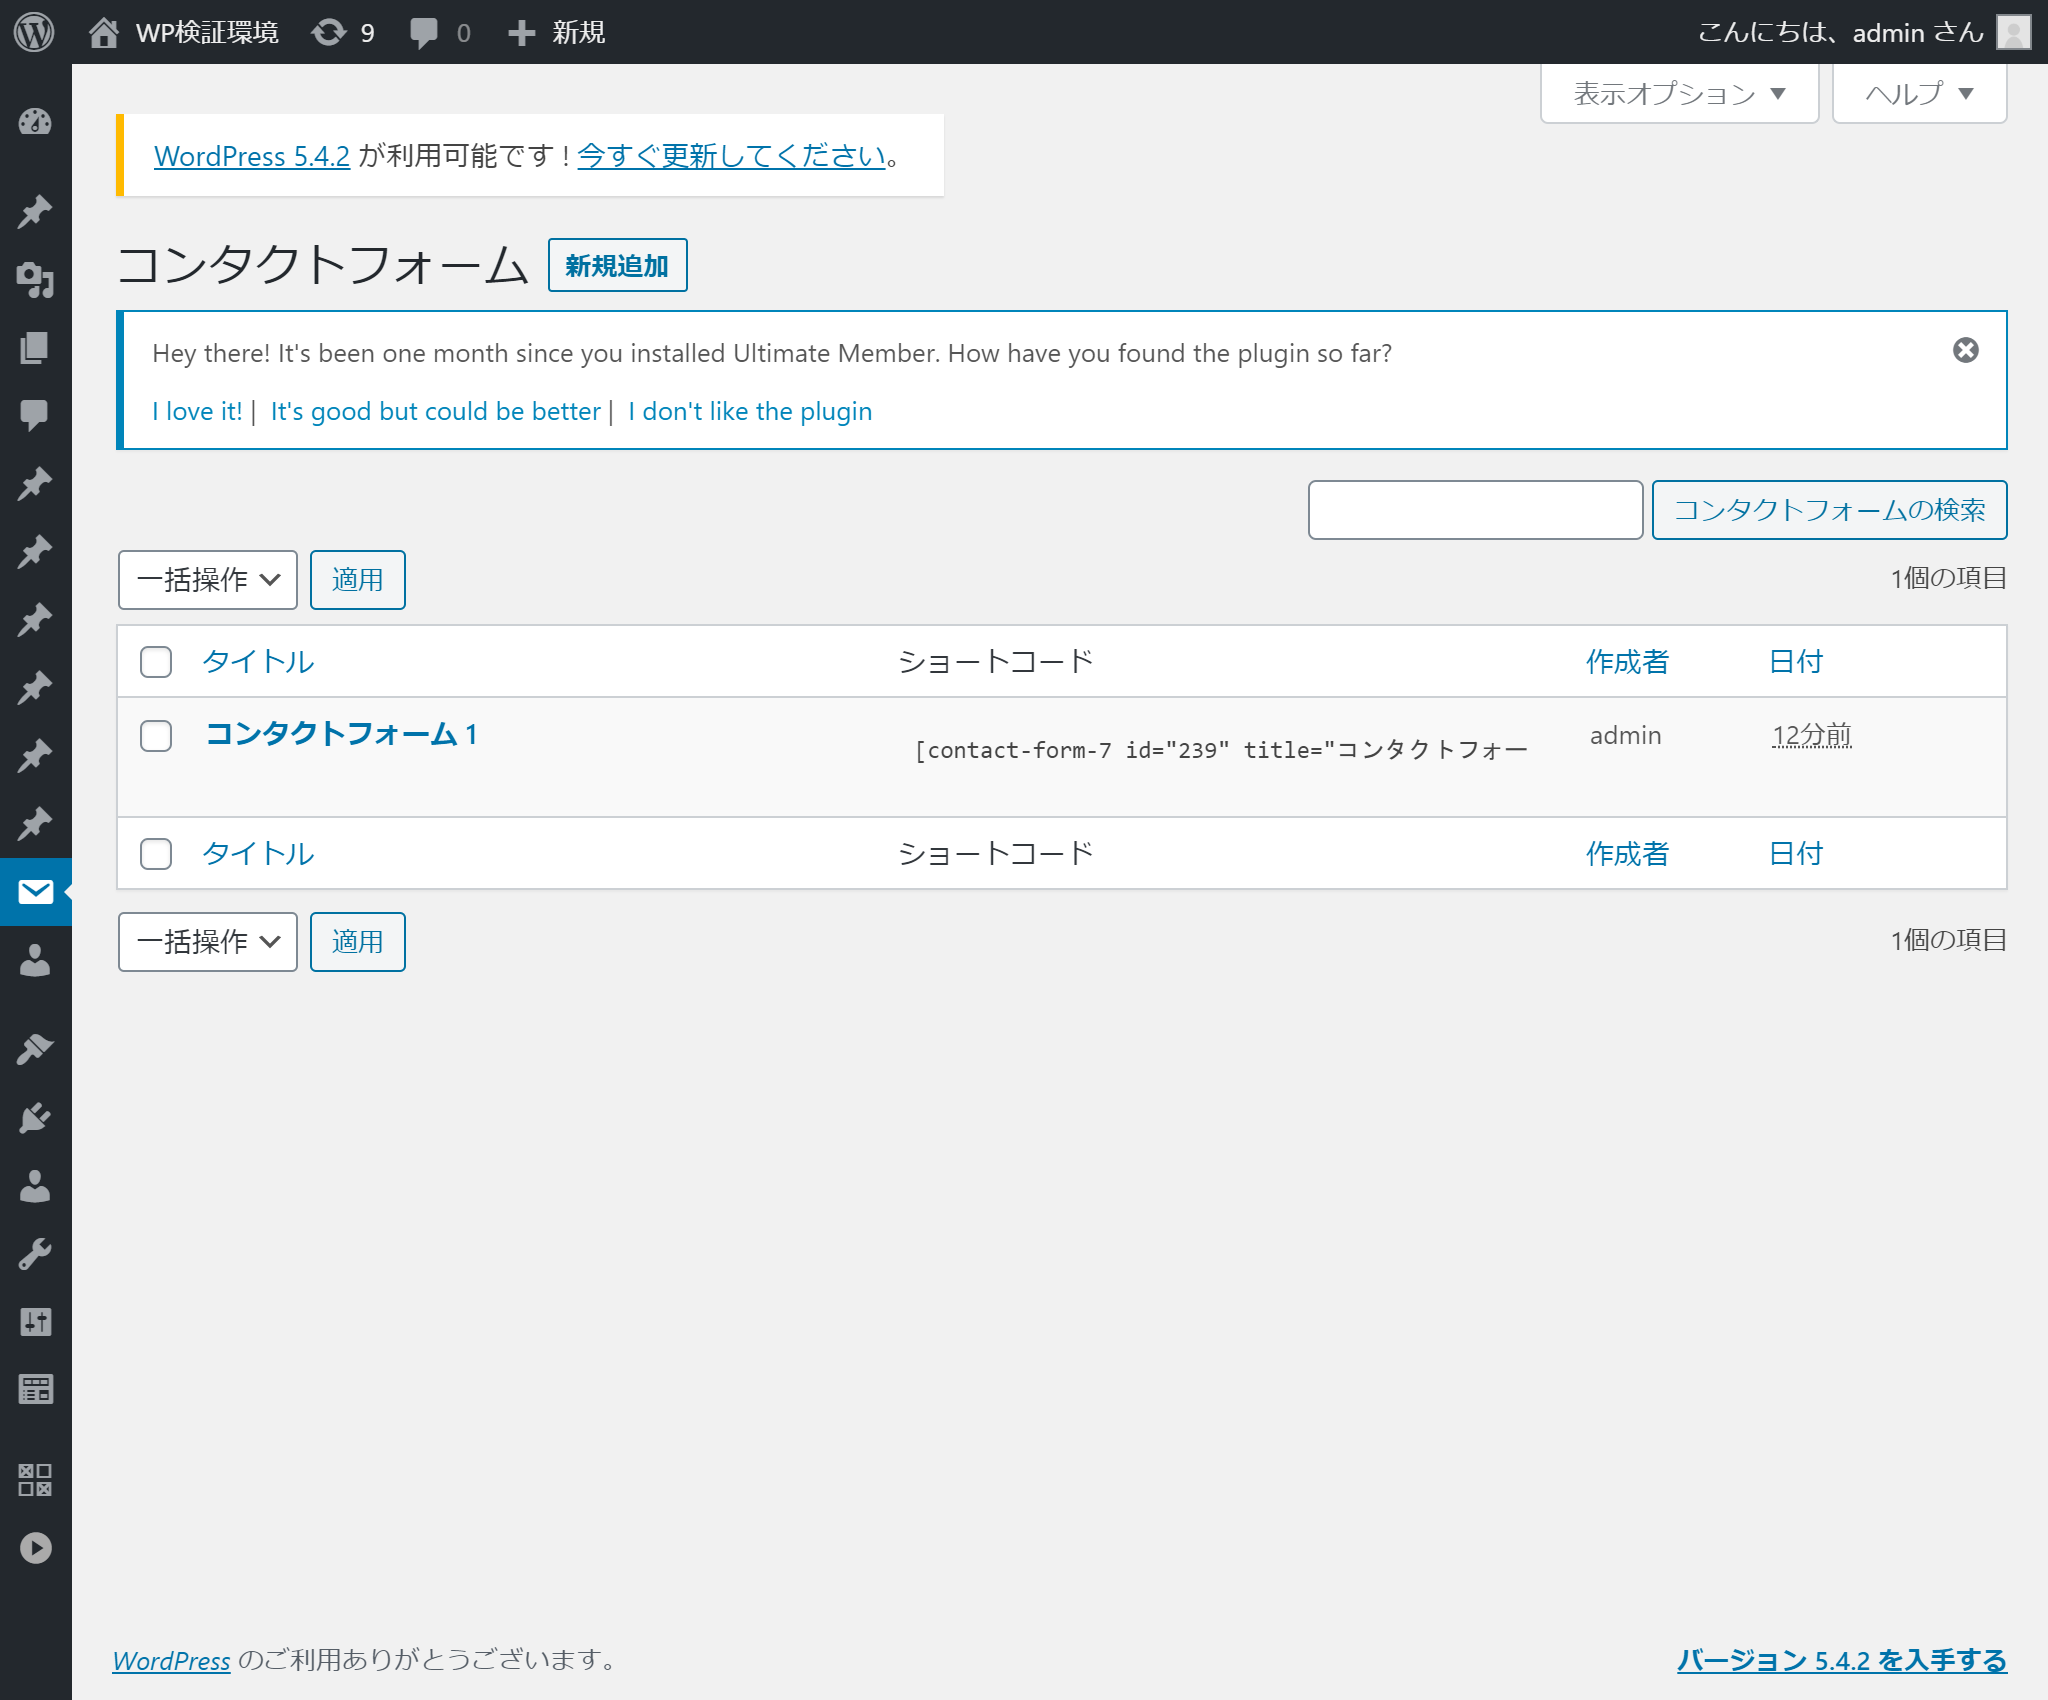This screenshot has width=2048, height=1700.
Task: Click コンタクトフォームの検索 search button
Action: tap(1829, 507)
